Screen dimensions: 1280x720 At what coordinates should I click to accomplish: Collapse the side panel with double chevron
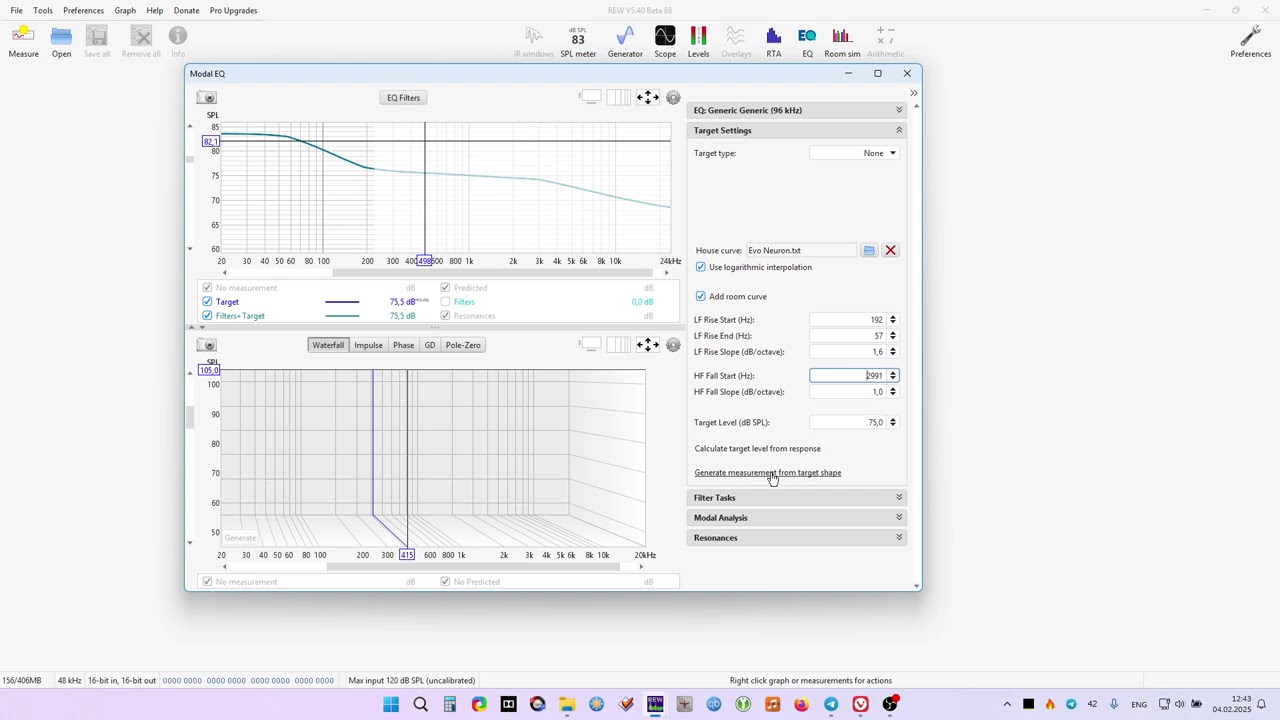pos(913,93)
